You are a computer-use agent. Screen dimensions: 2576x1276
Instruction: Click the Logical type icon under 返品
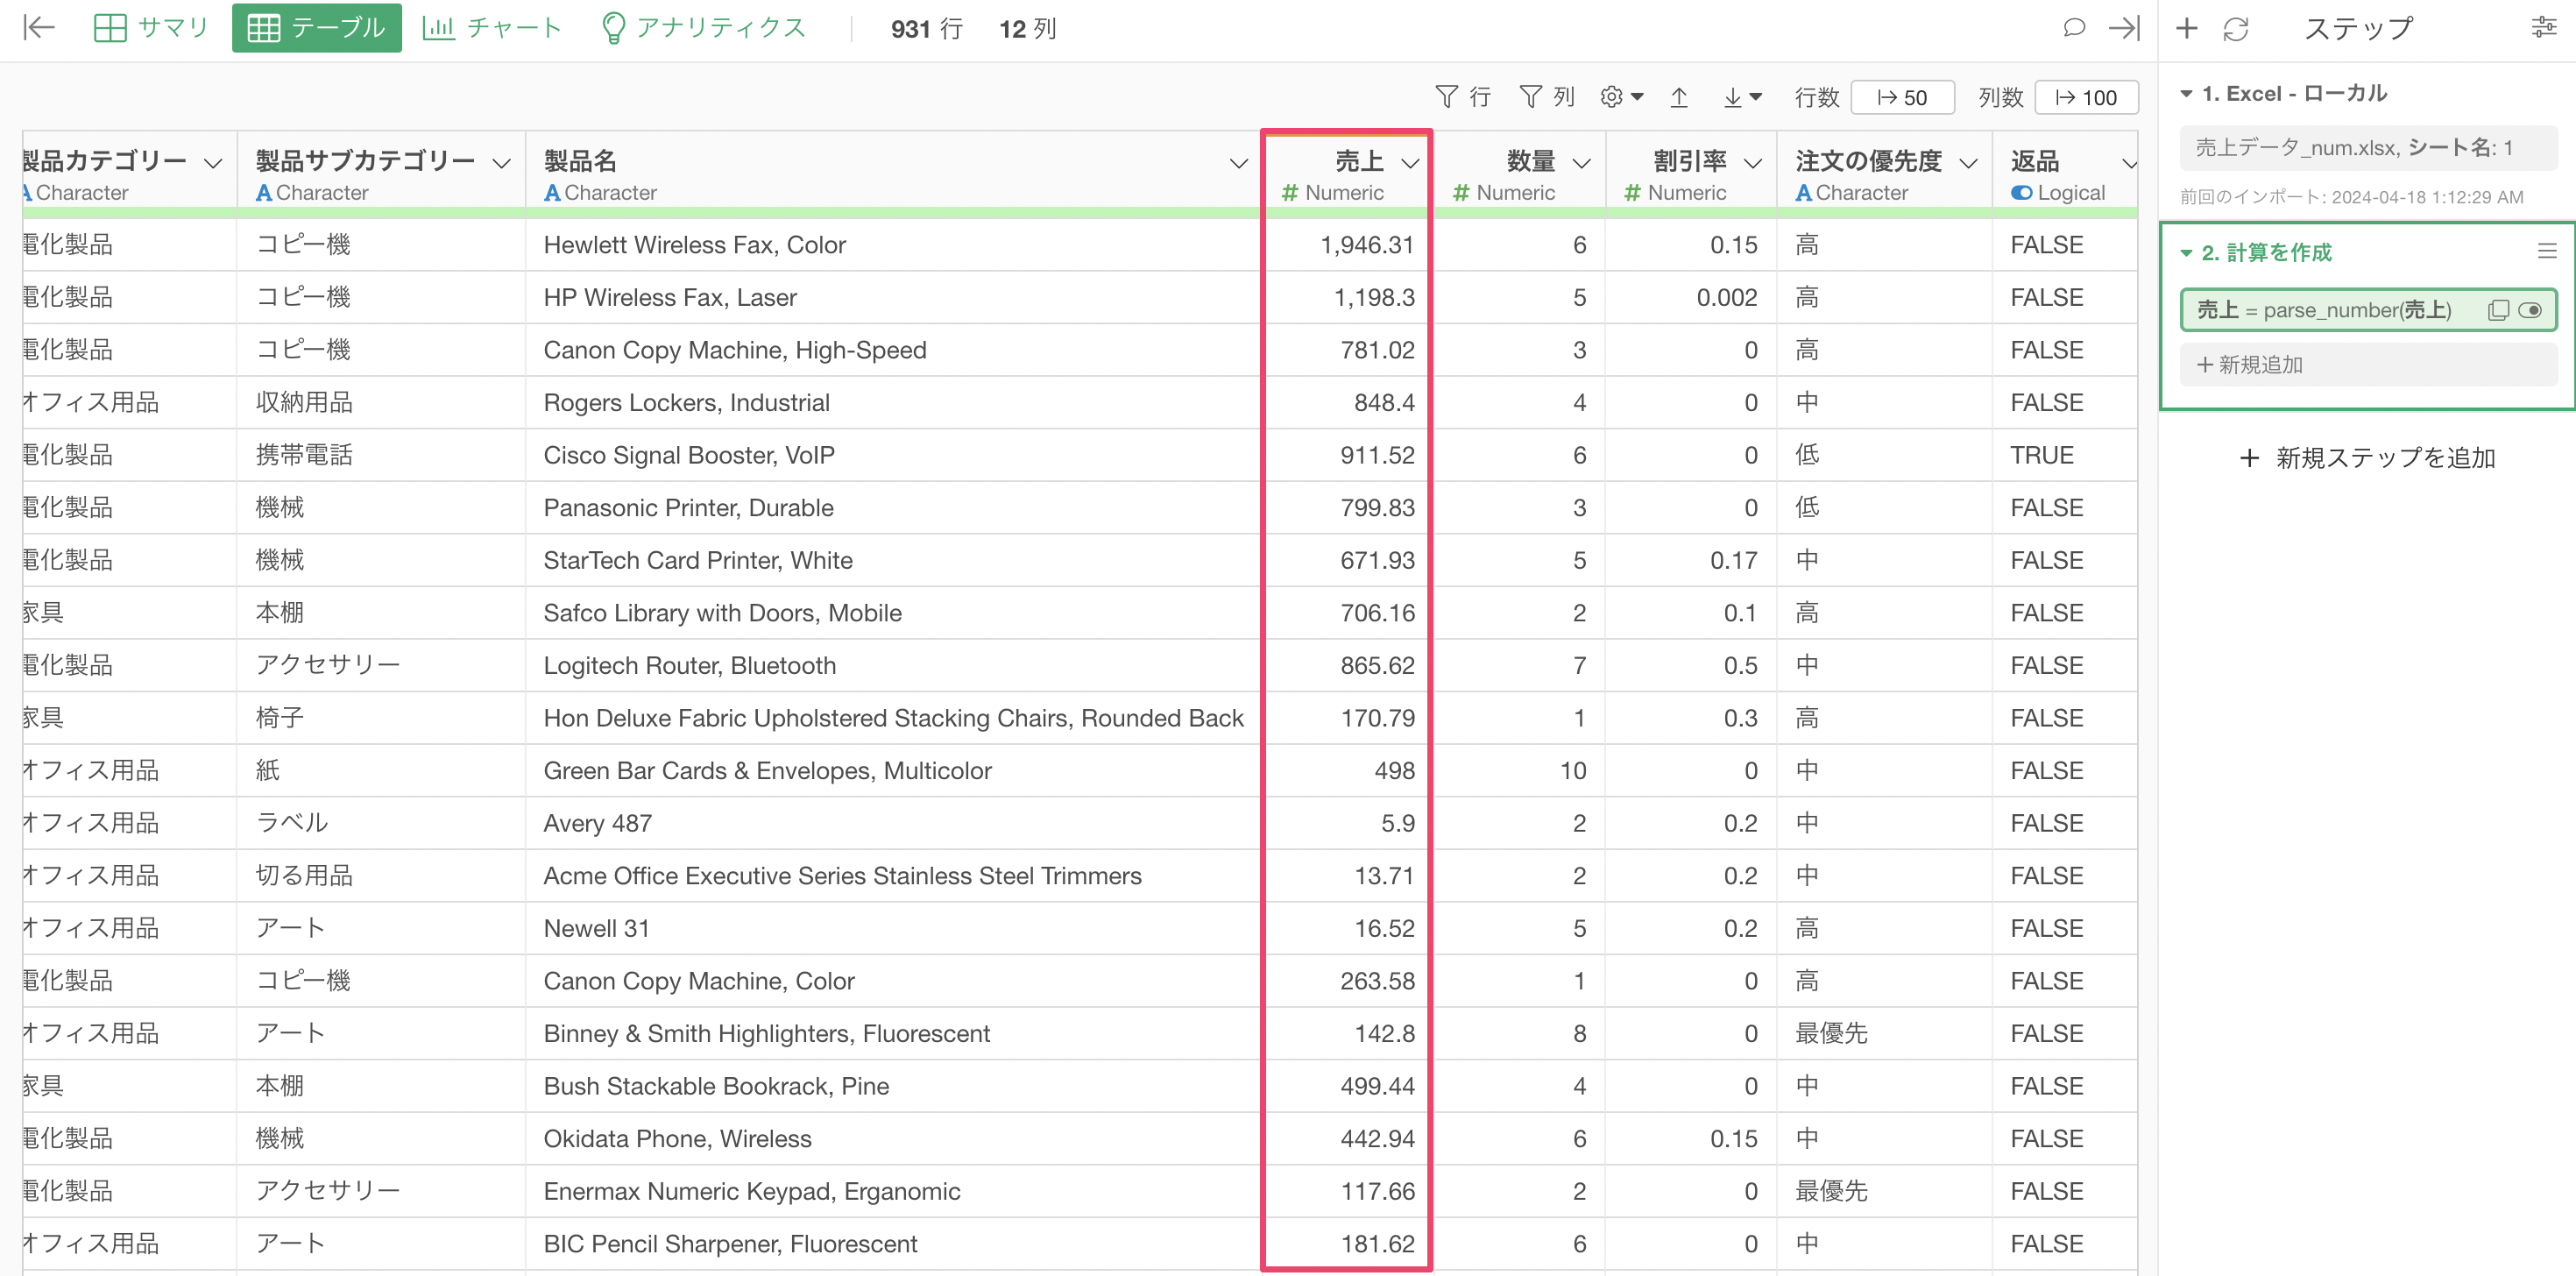point(2021,192)
